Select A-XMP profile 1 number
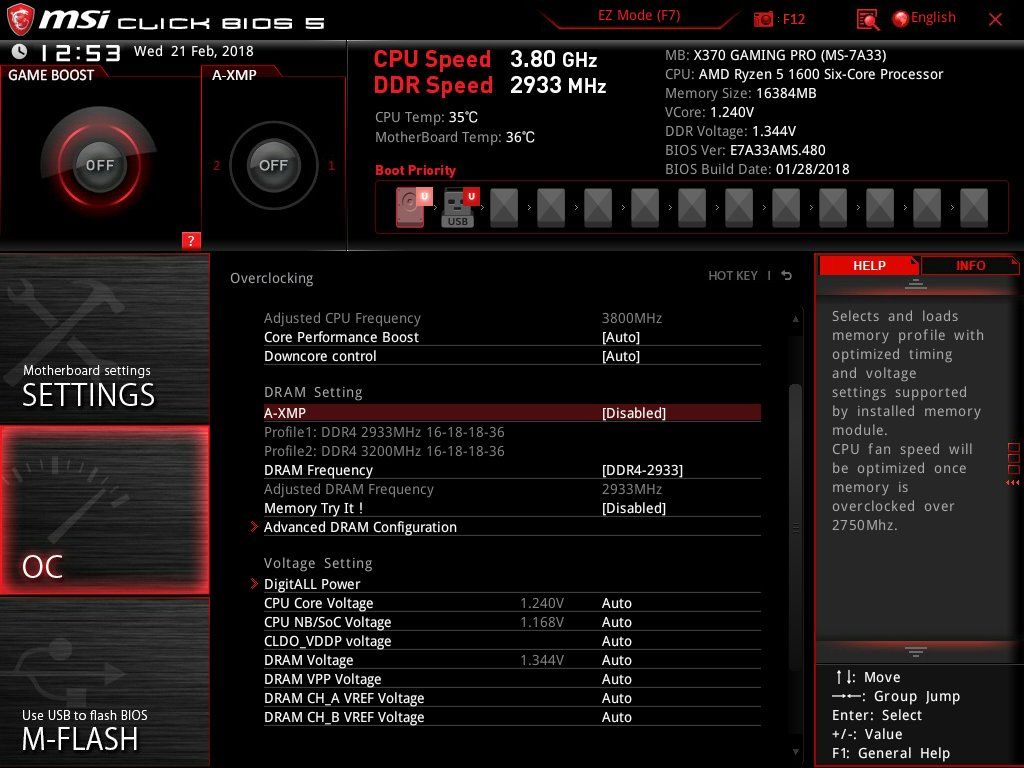This screenshot has width=1024, height=768. coord(331,165)
